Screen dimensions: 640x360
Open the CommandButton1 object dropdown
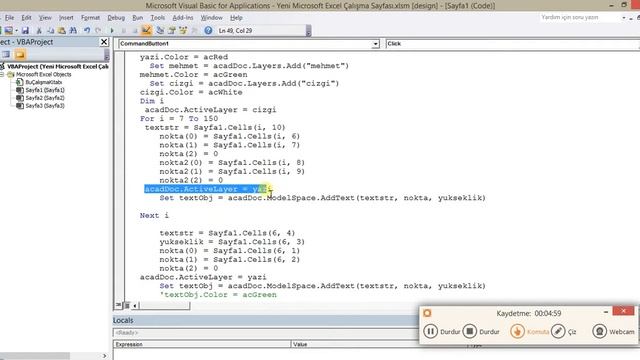(x=375, y=44)
